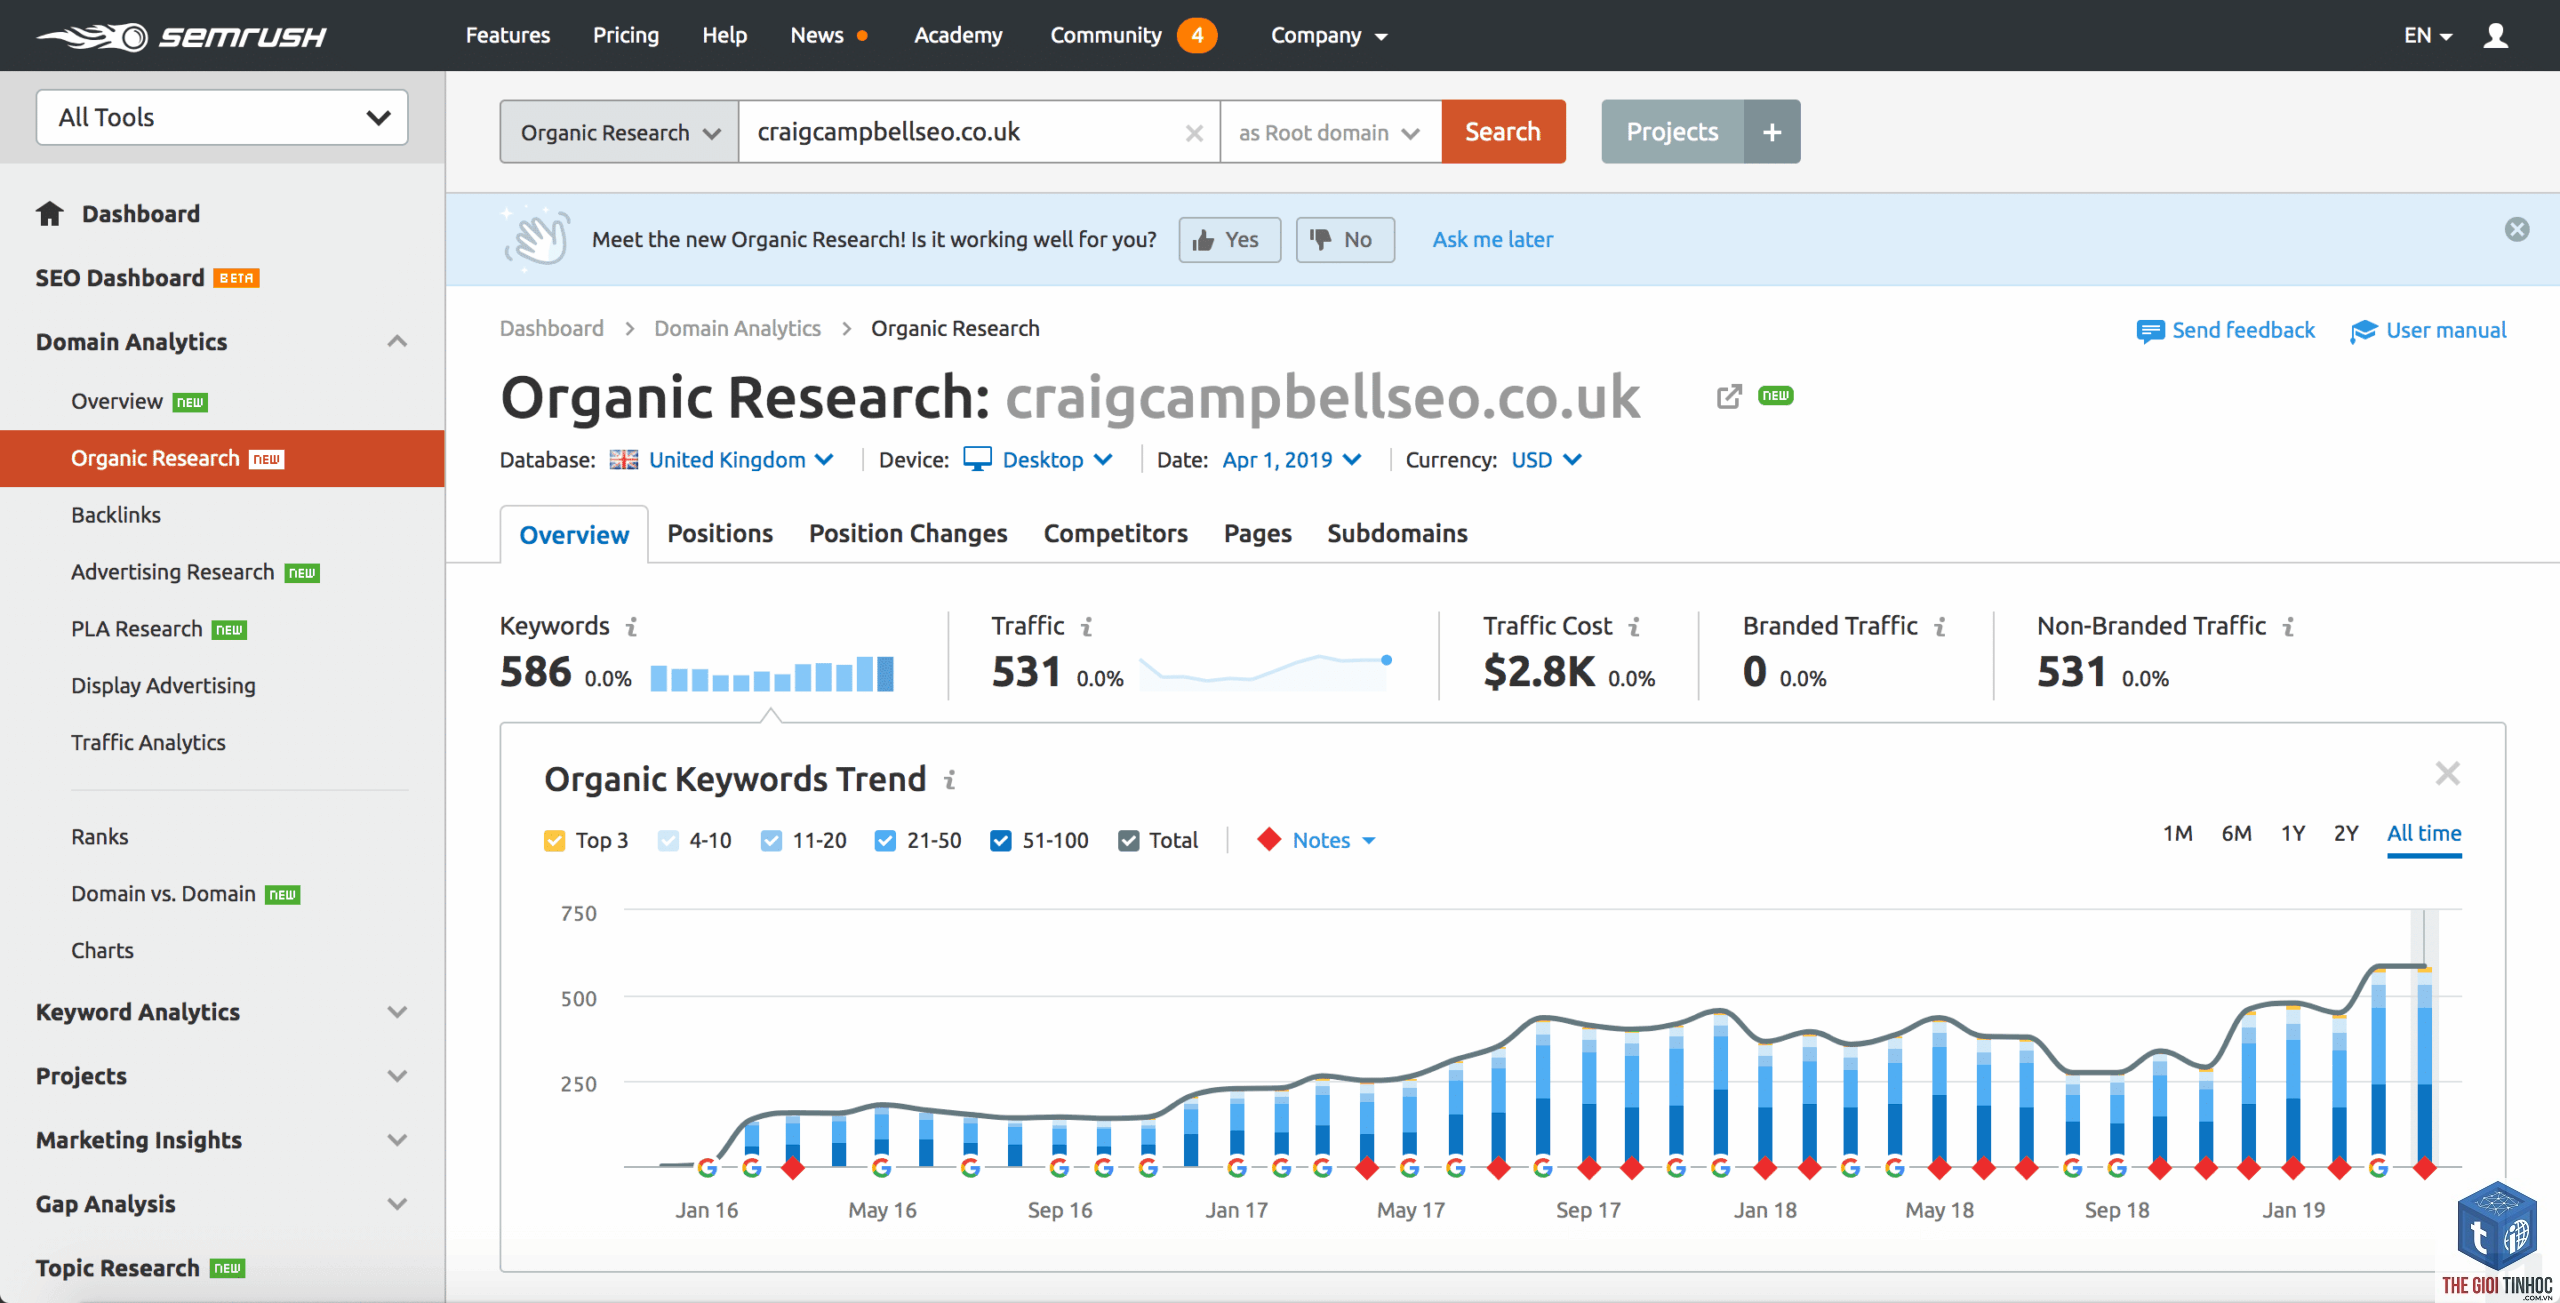Screen dimensions: 2560x1303
Task: Click the Ask me later link
Action: 1493,240
